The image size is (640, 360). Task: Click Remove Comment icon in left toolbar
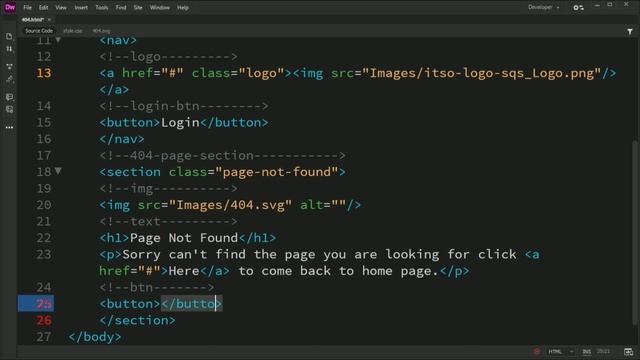pyautogui.click(x=9, y=109)
